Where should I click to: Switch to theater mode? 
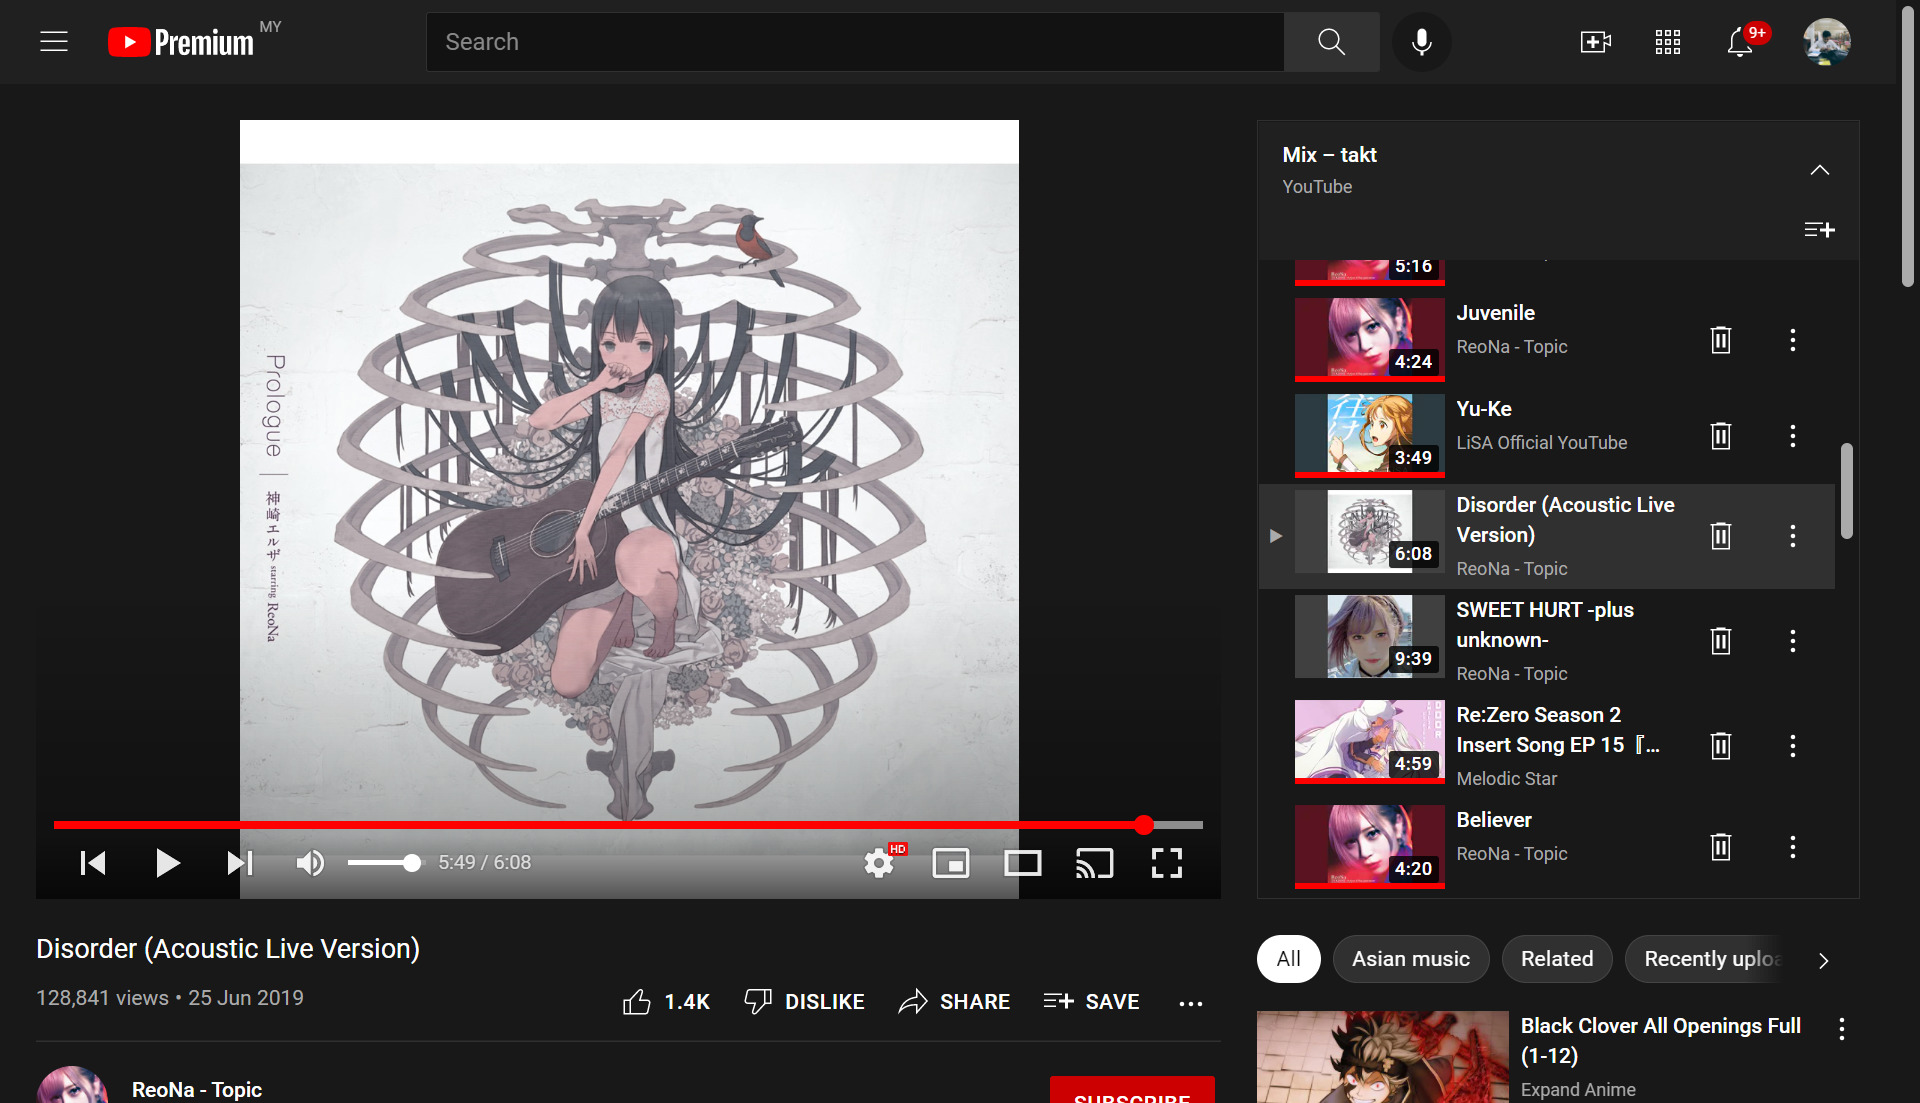point(1022,863)
